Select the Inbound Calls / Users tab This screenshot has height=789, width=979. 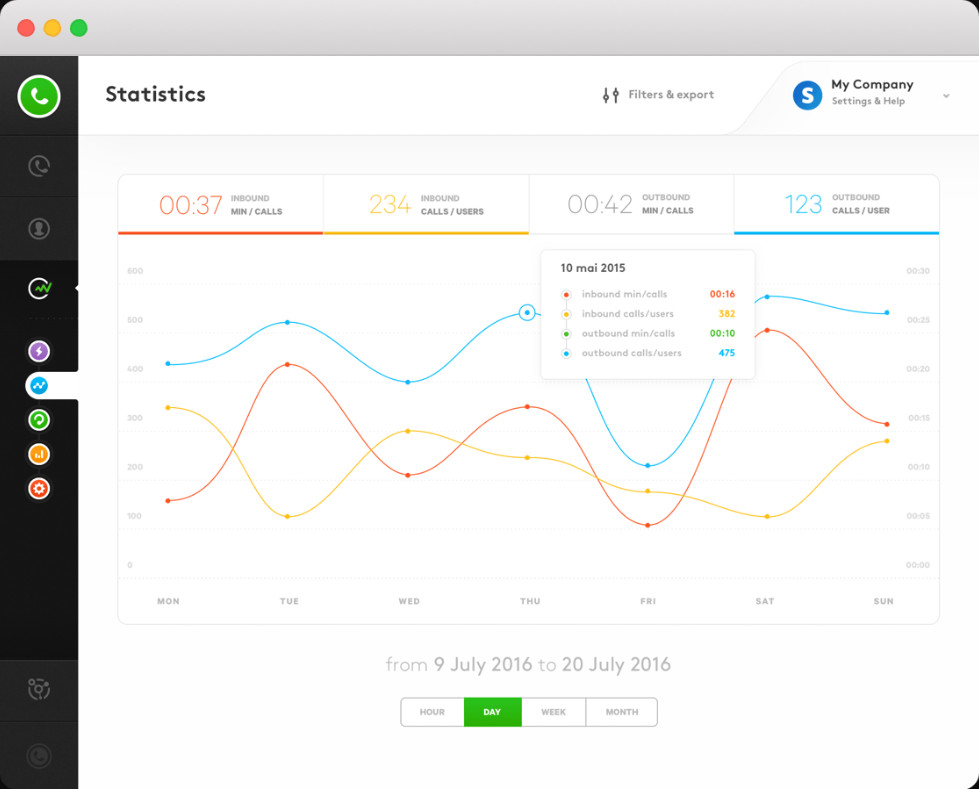[x=426, y=205]
